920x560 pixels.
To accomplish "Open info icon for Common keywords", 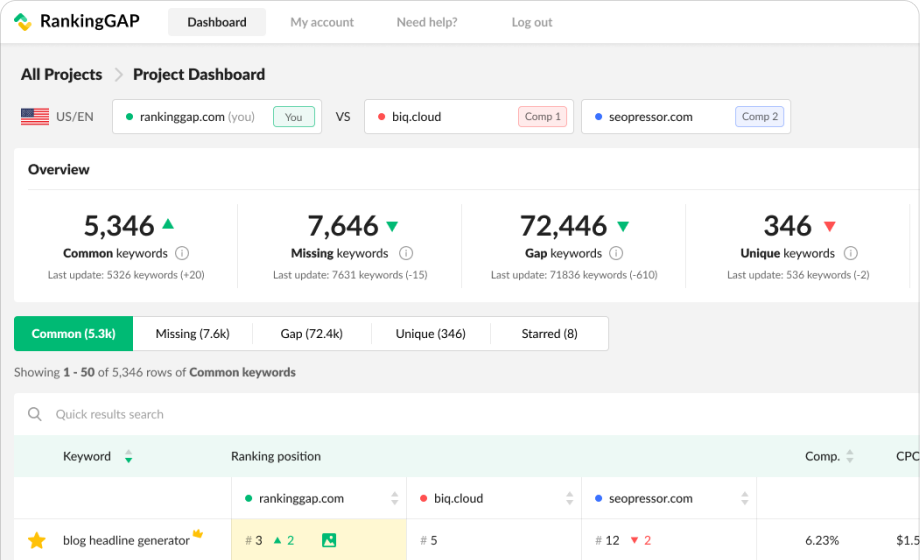I will (x=182, y=253).
